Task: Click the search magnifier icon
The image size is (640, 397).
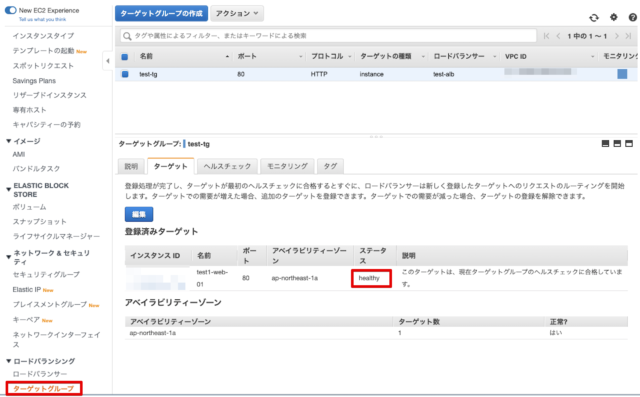Action: [127, 36]
